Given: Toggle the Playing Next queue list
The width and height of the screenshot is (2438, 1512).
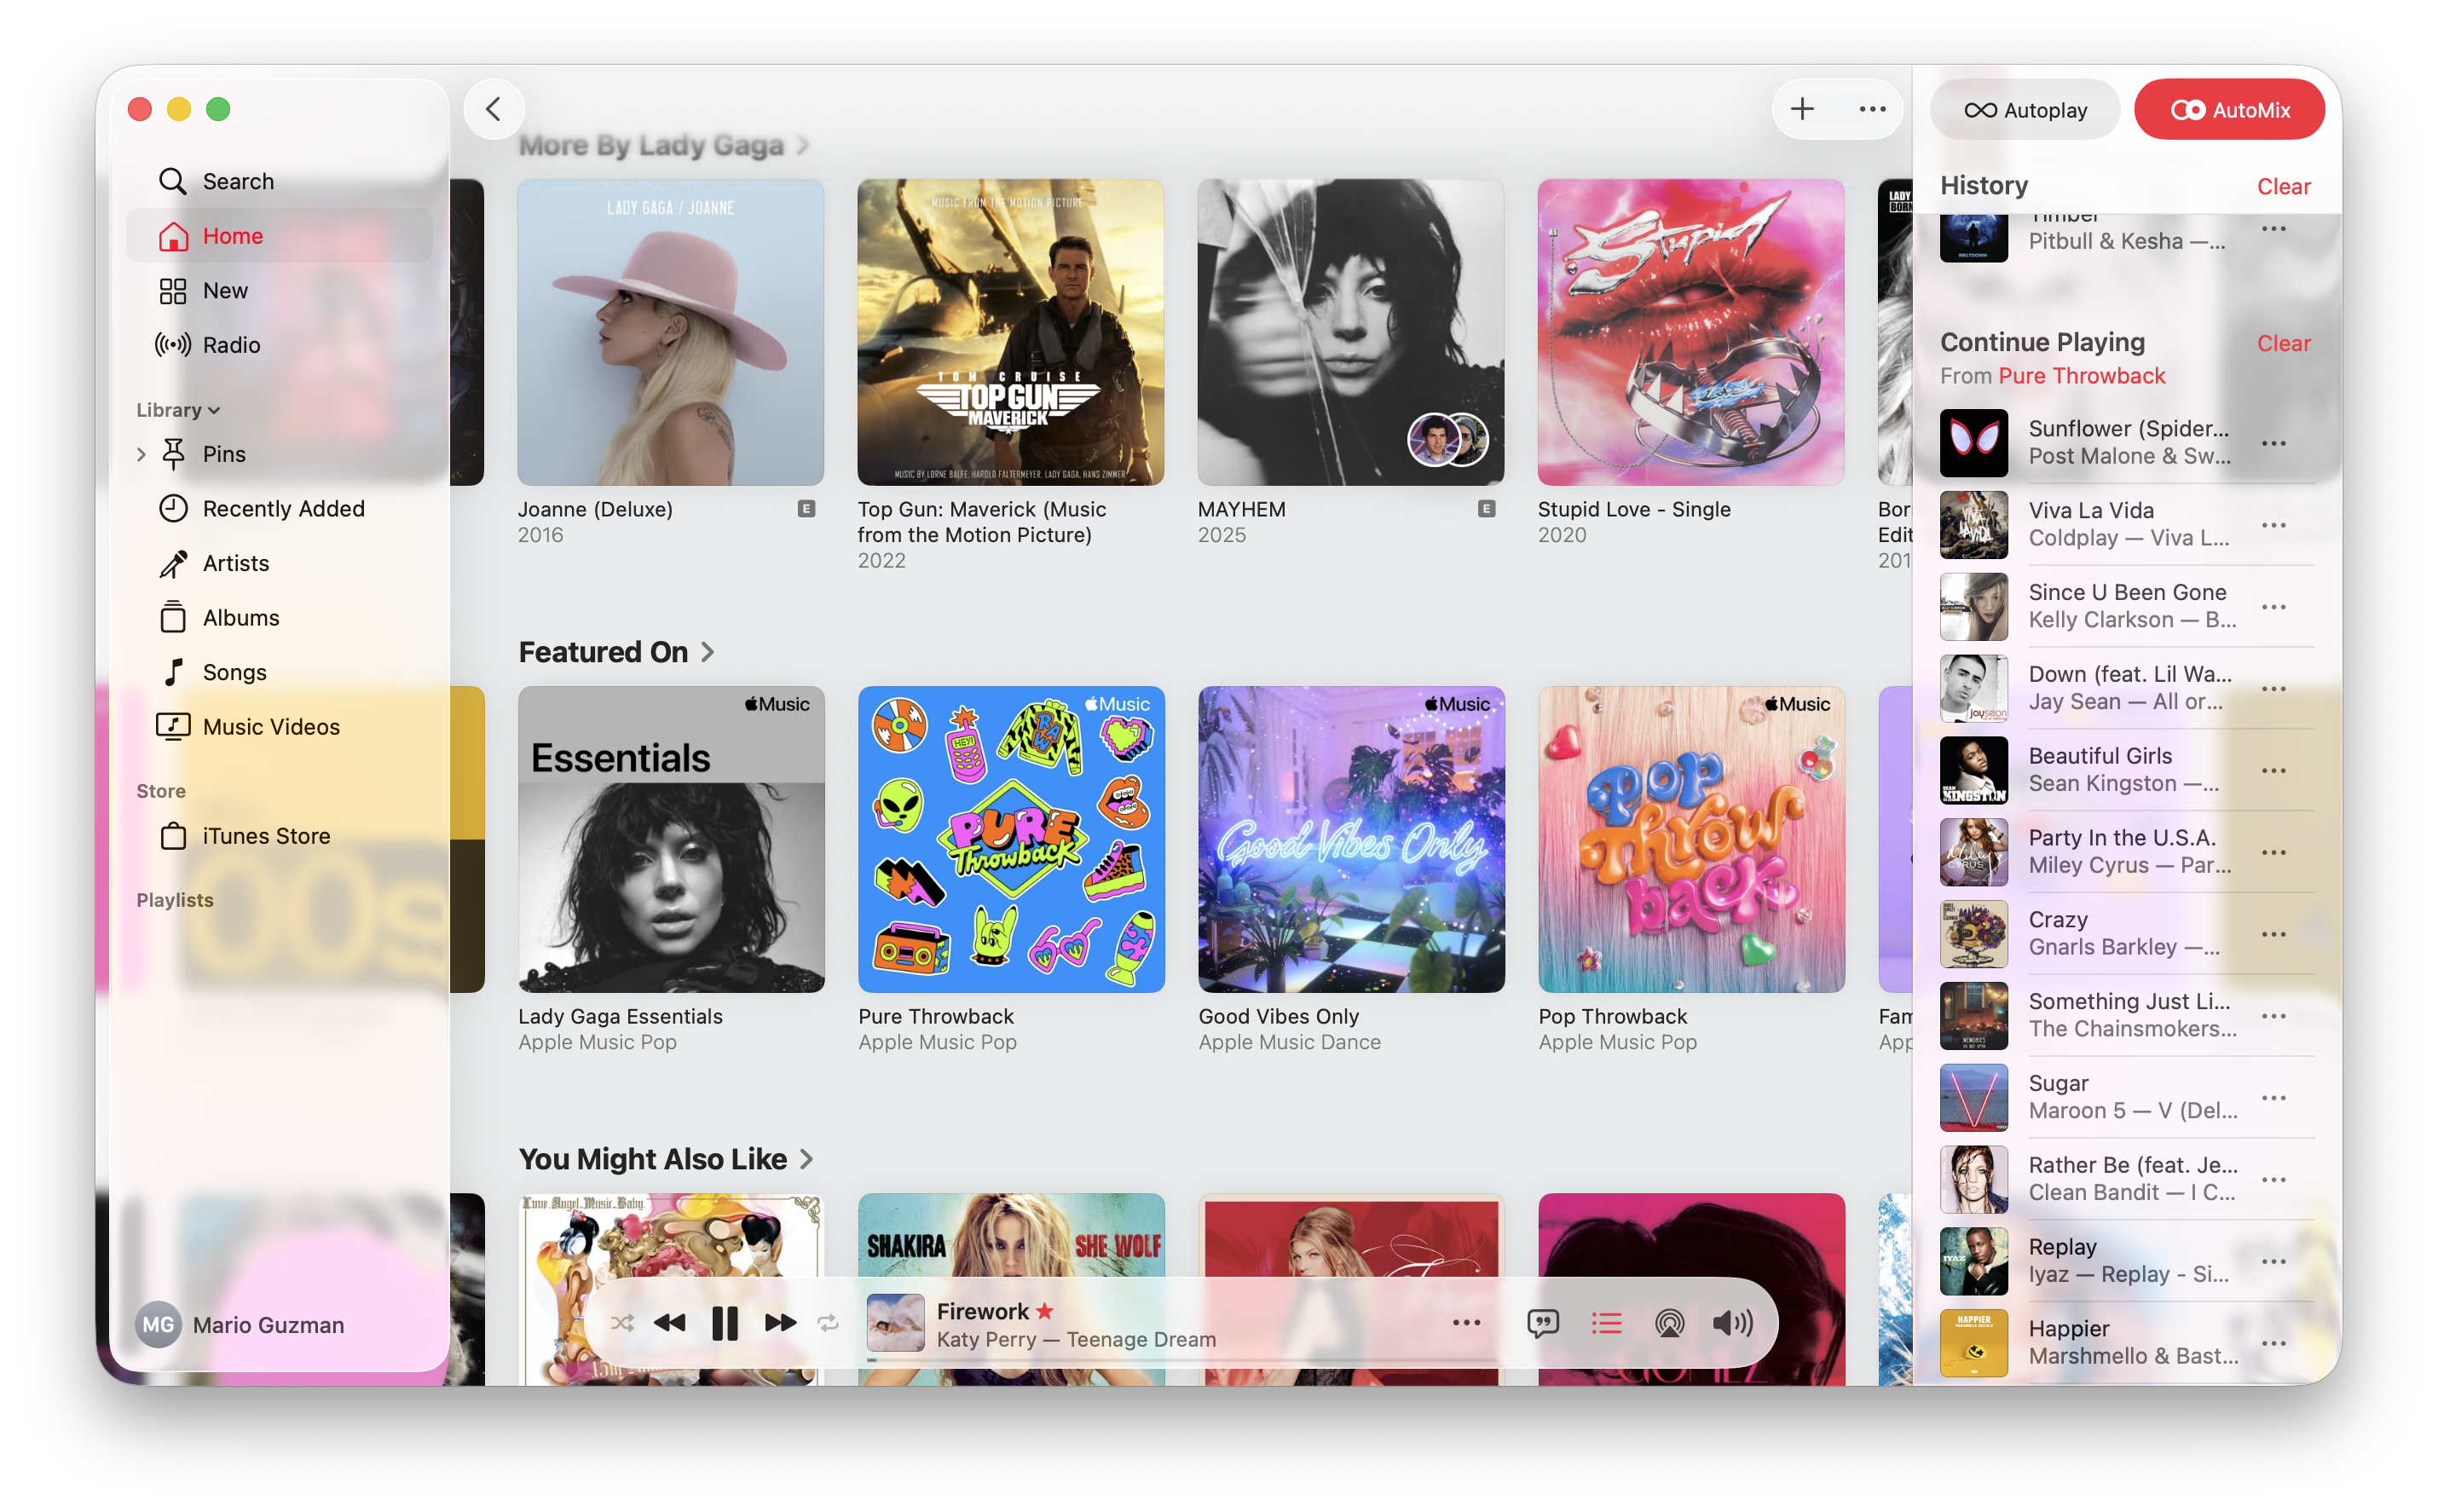Looking at the screenshot, I should [1606, 1323].
